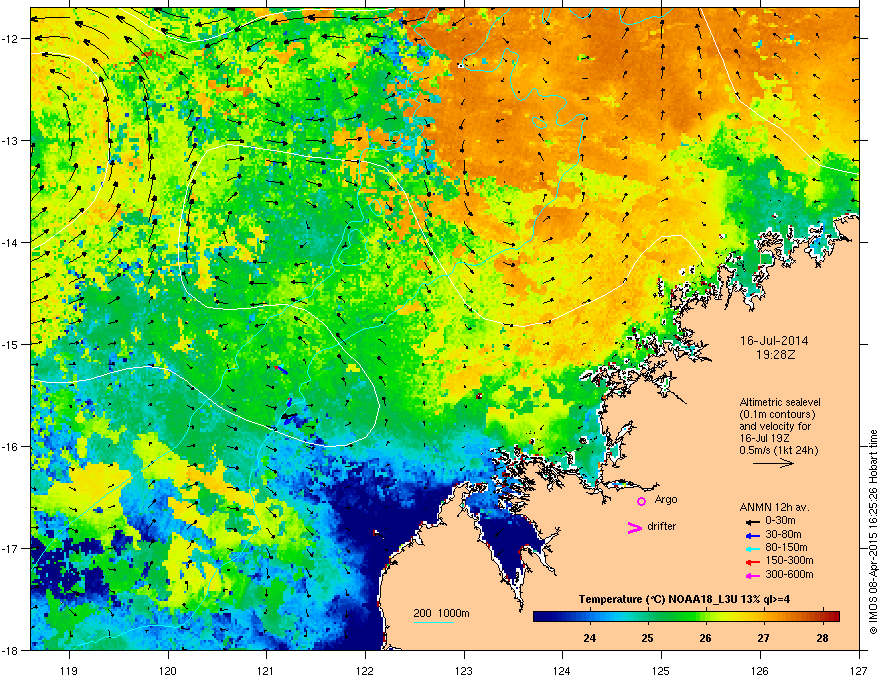Click the red 150-300m legend arrow
This screenshot has width=880, height=680.
[x=752, y=561]
